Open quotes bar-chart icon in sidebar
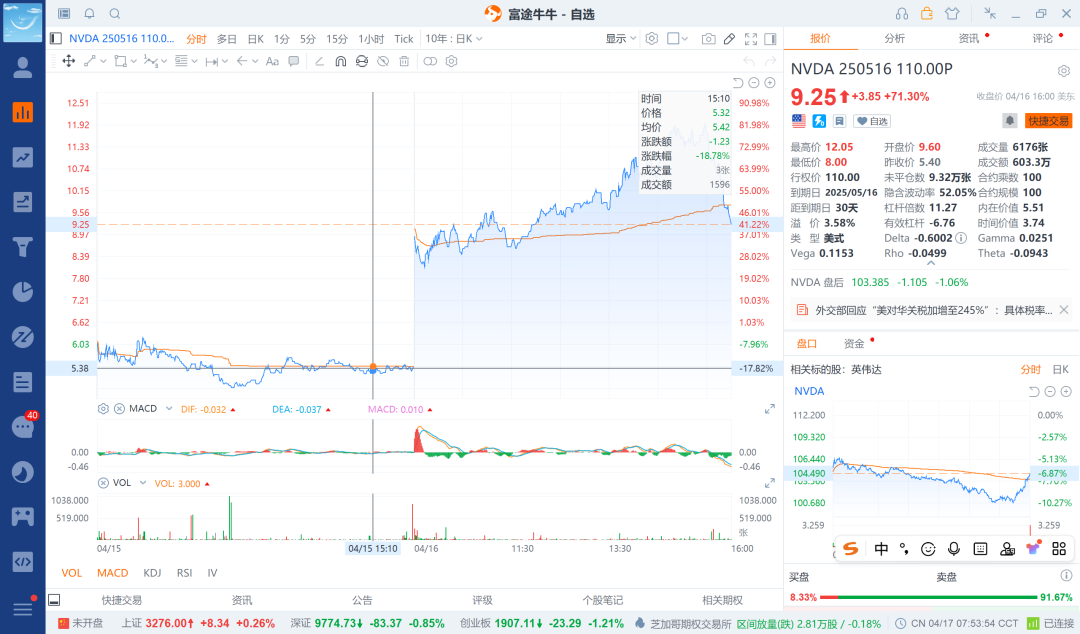 click(x=23, y=112)
